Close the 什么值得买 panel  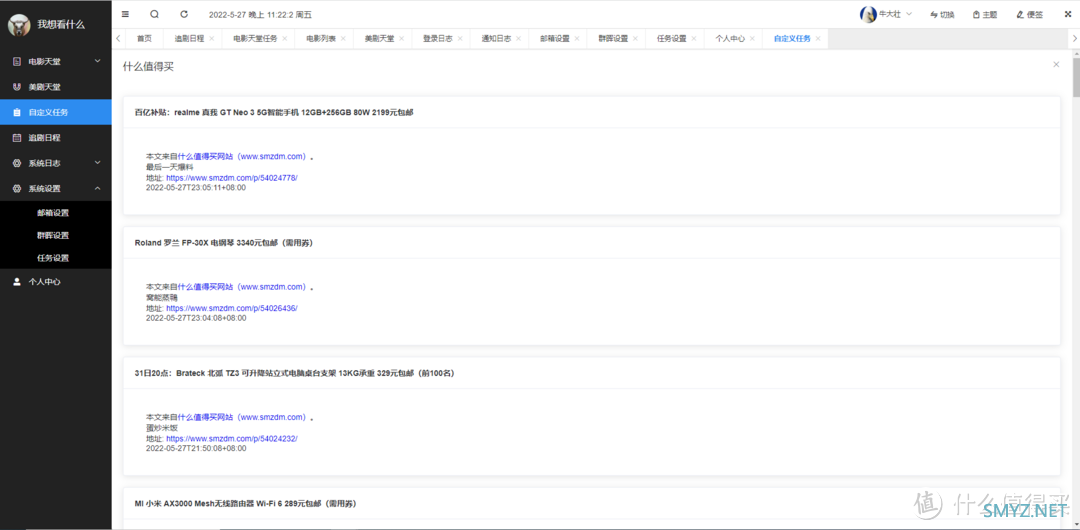(x=1056, y=64)
